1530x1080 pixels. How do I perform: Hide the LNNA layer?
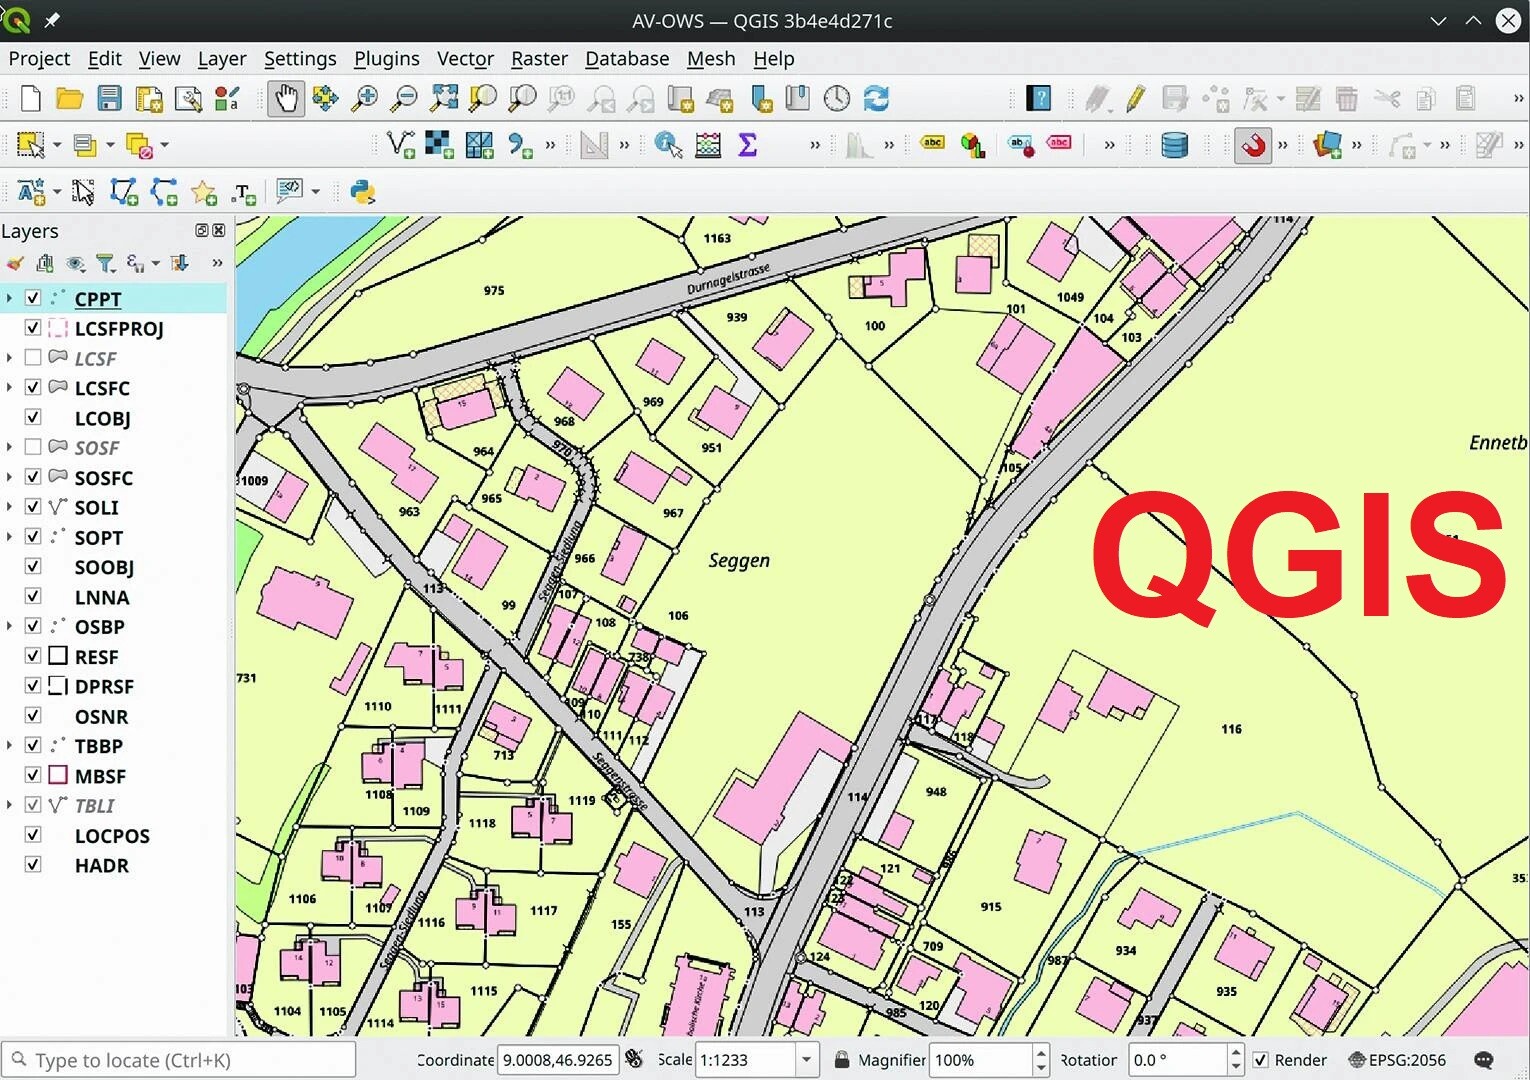coord(33,596)
